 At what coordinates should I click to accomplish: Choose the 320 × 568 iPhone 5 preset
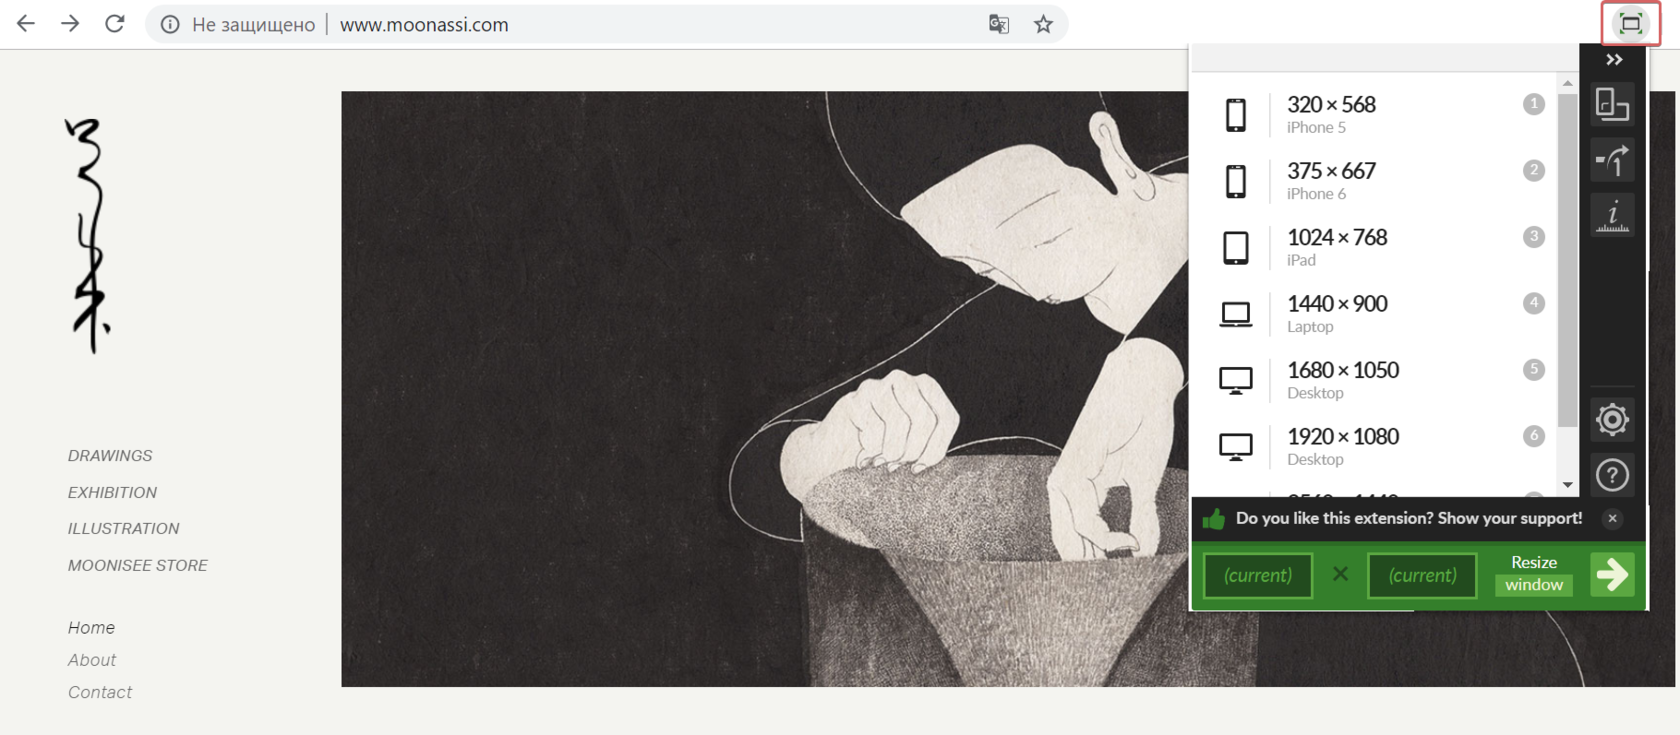(1375, 115)
